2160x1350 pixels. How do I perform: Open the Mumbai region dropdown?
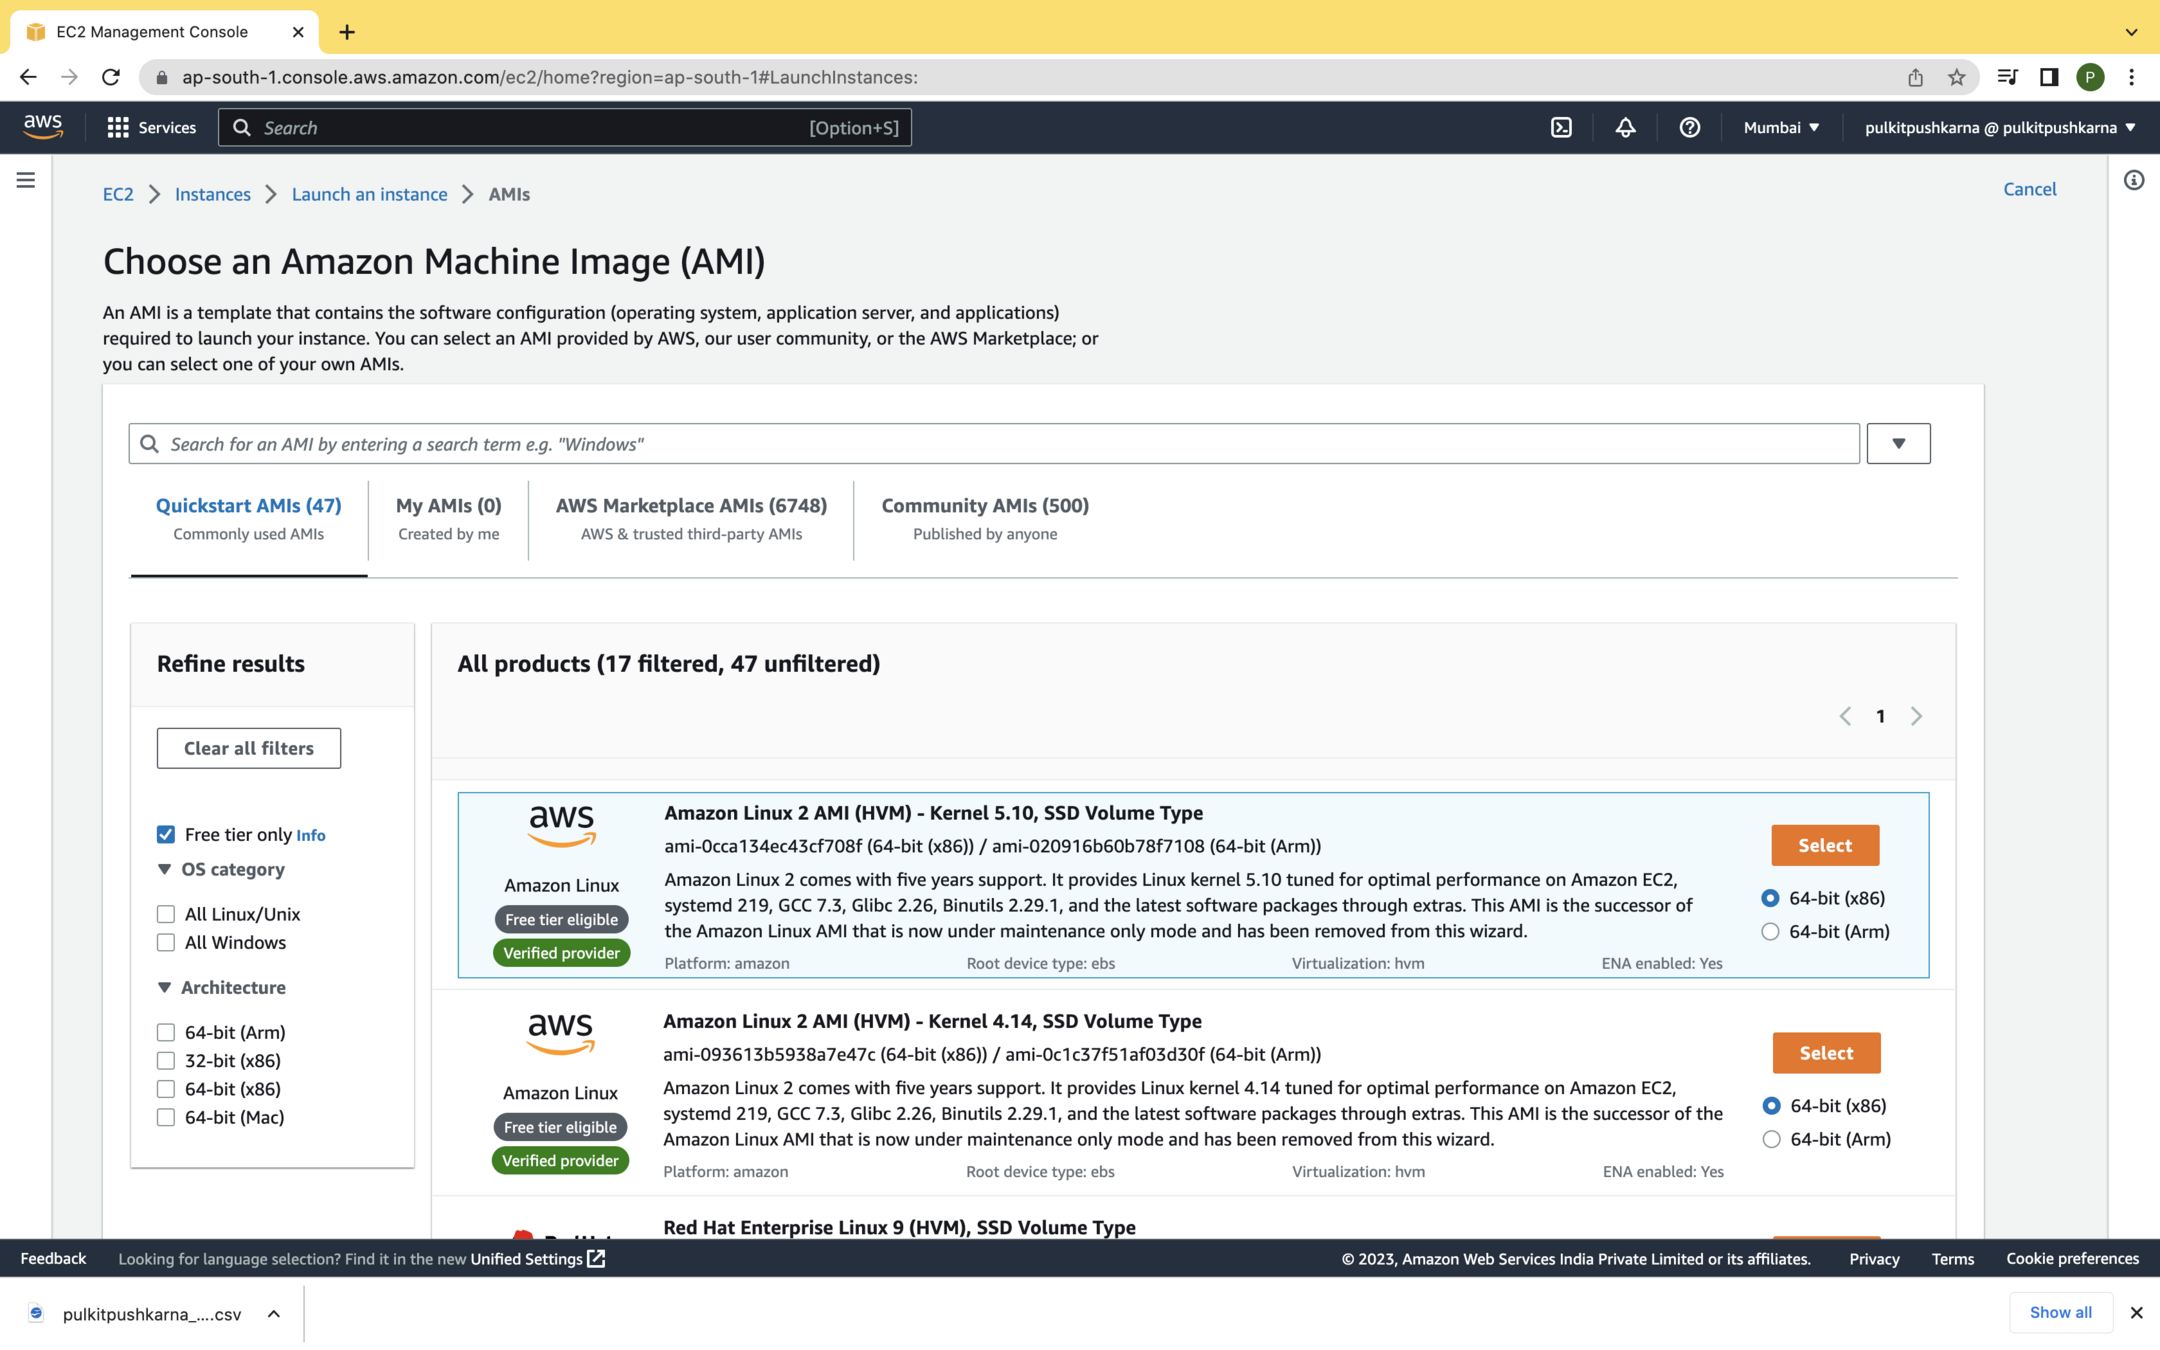(1781, 127)
